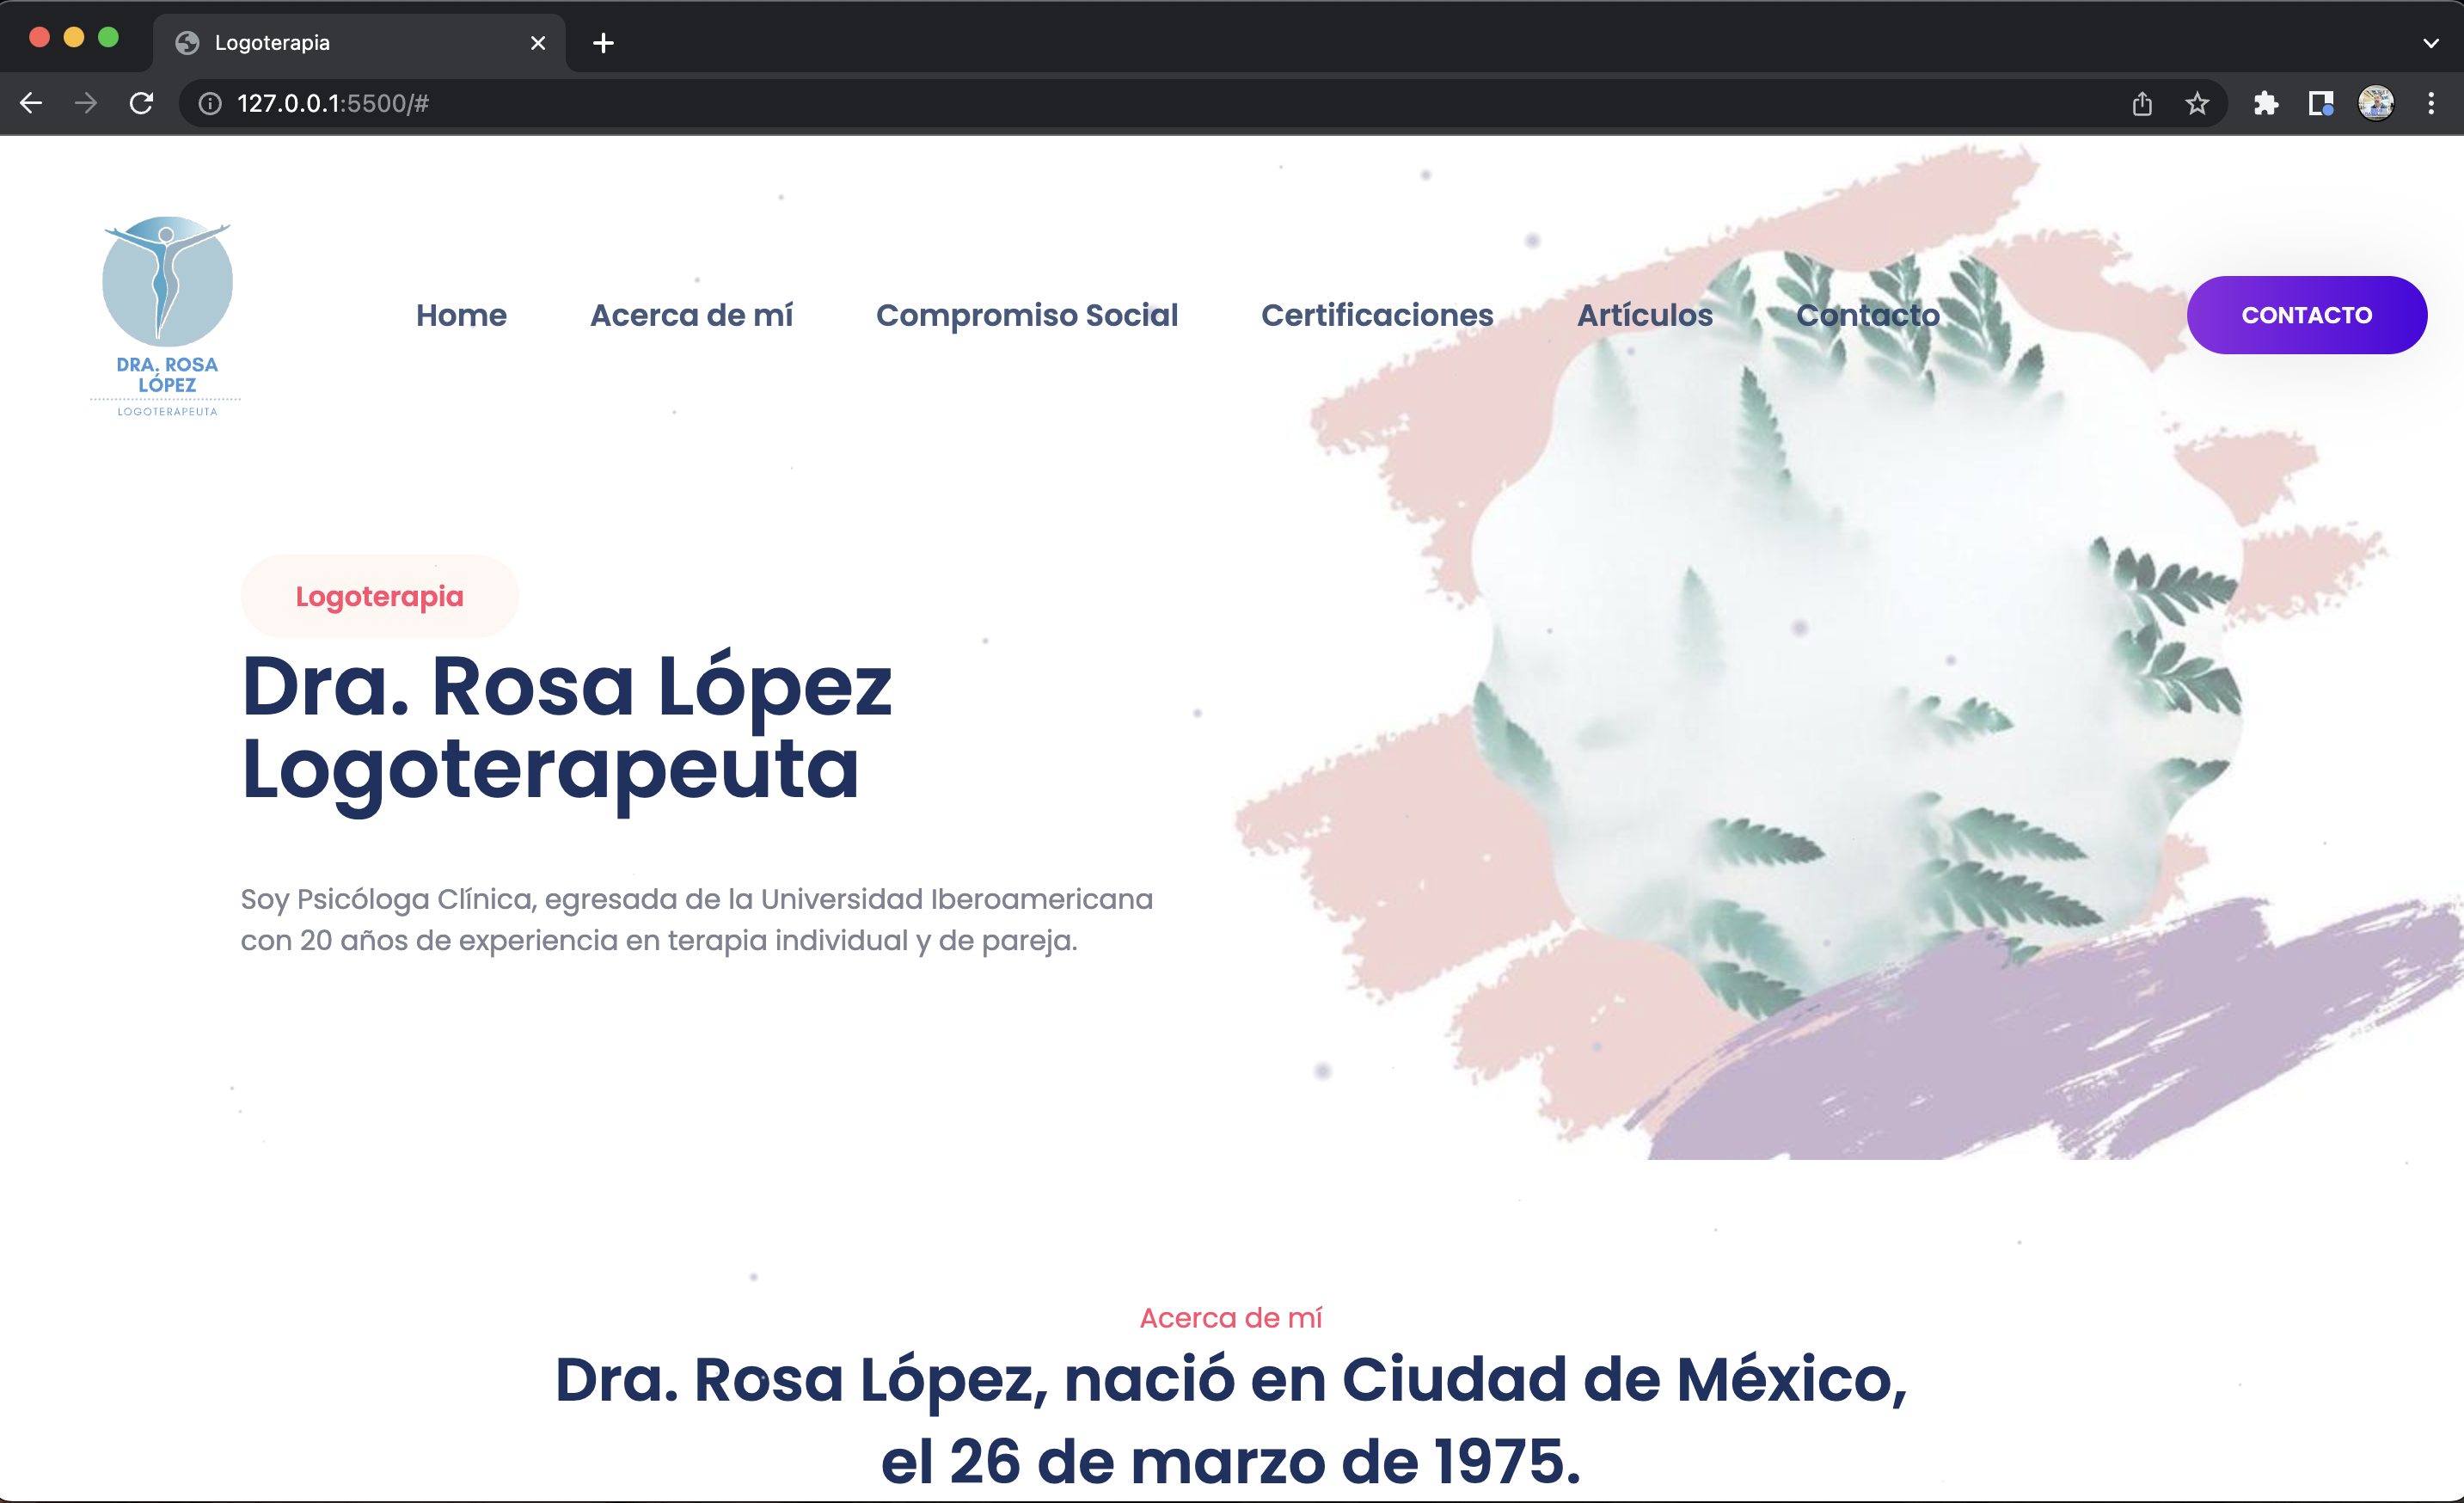Reload the current page
The height and width of the screenshot is (1503, 2464).
pyautogui.click(x=141, y=103)
